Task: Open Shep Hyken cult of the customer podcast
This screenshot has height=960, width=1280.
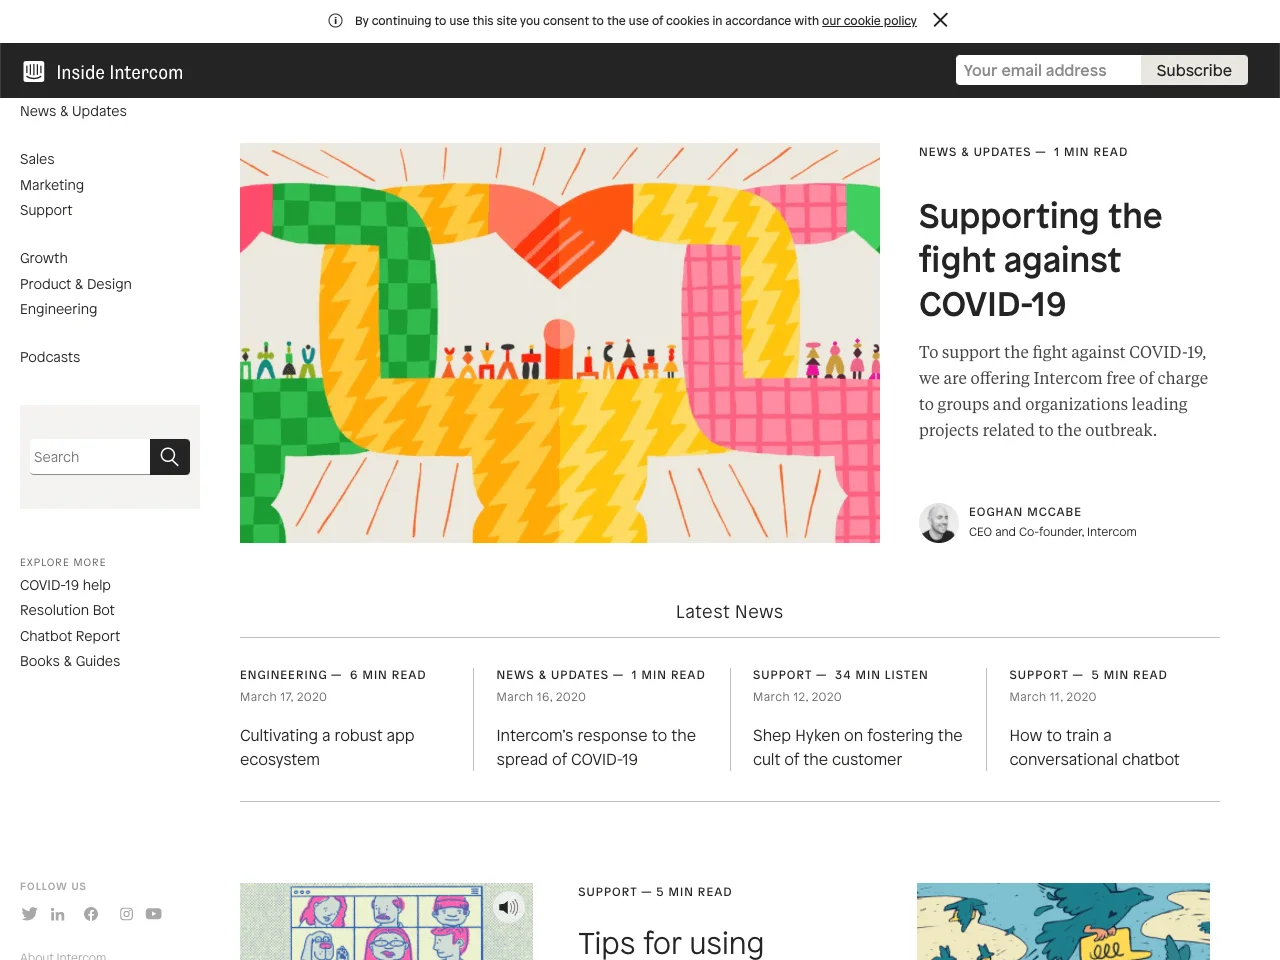Action: [x=858, y=747]
